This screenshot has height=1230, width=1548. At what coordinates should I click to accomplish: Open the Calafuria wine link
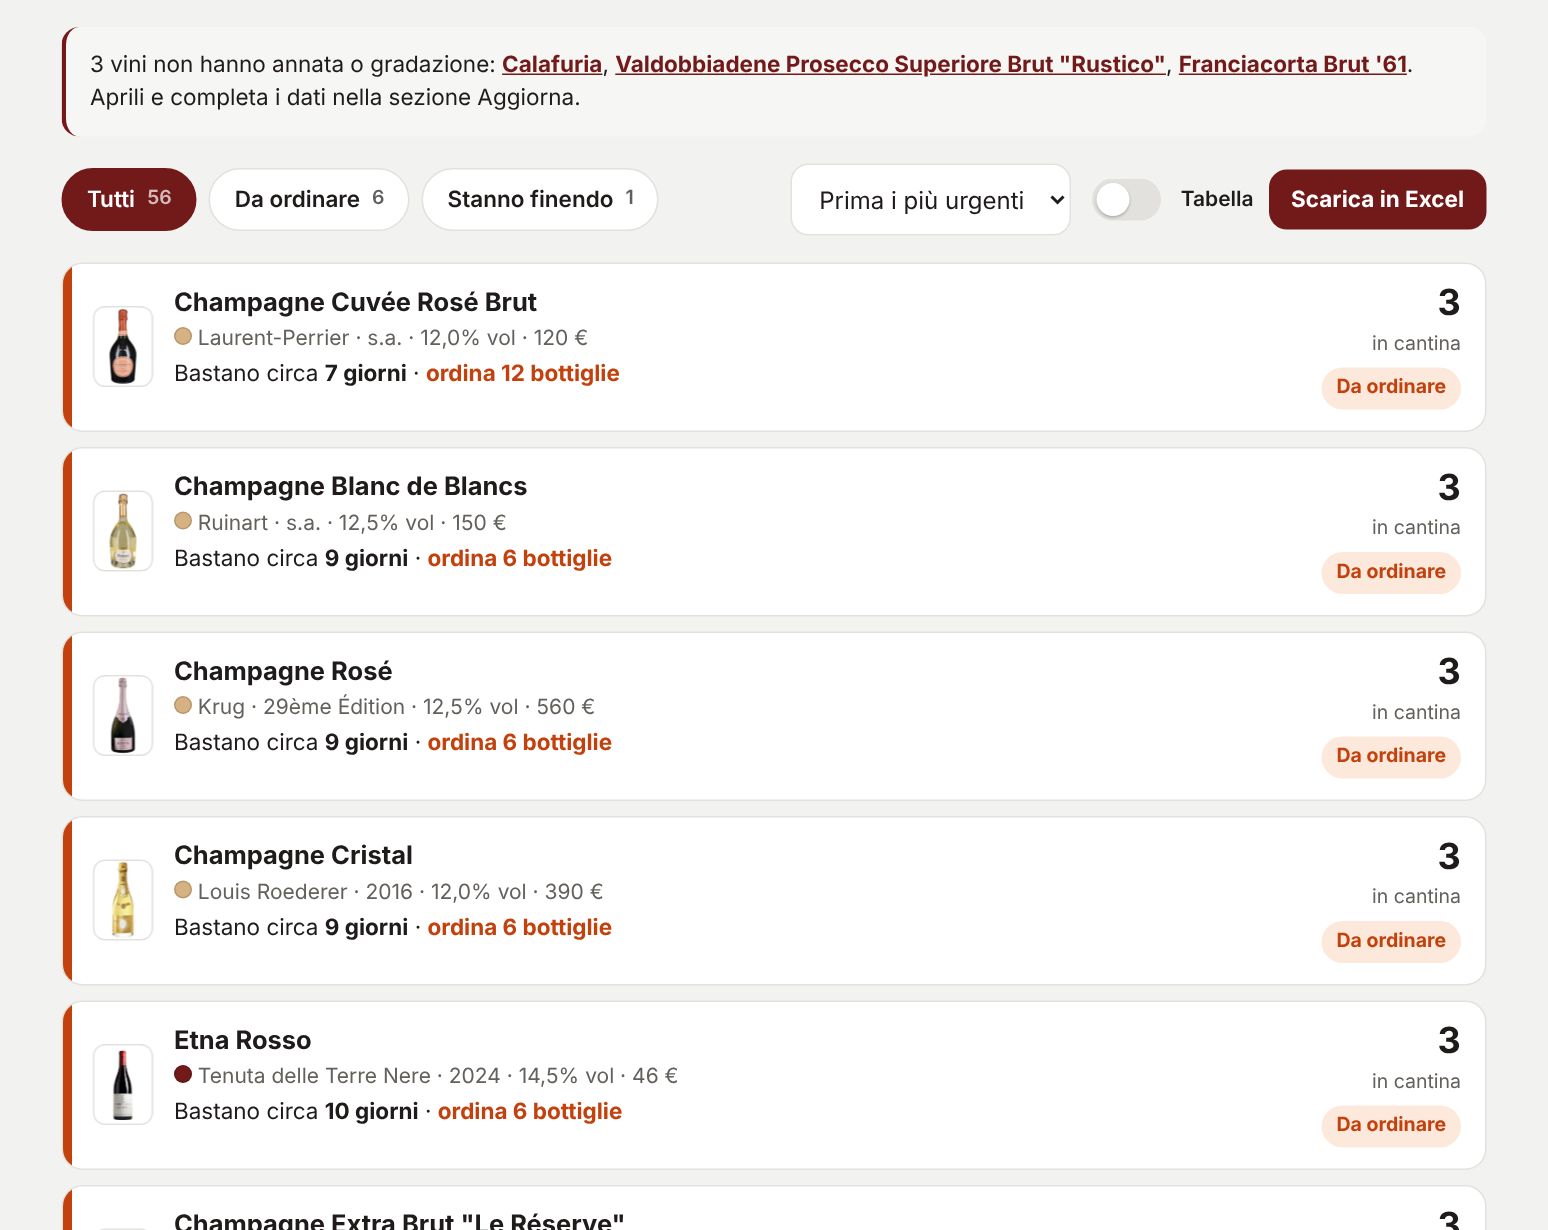[x=552, y=64]
